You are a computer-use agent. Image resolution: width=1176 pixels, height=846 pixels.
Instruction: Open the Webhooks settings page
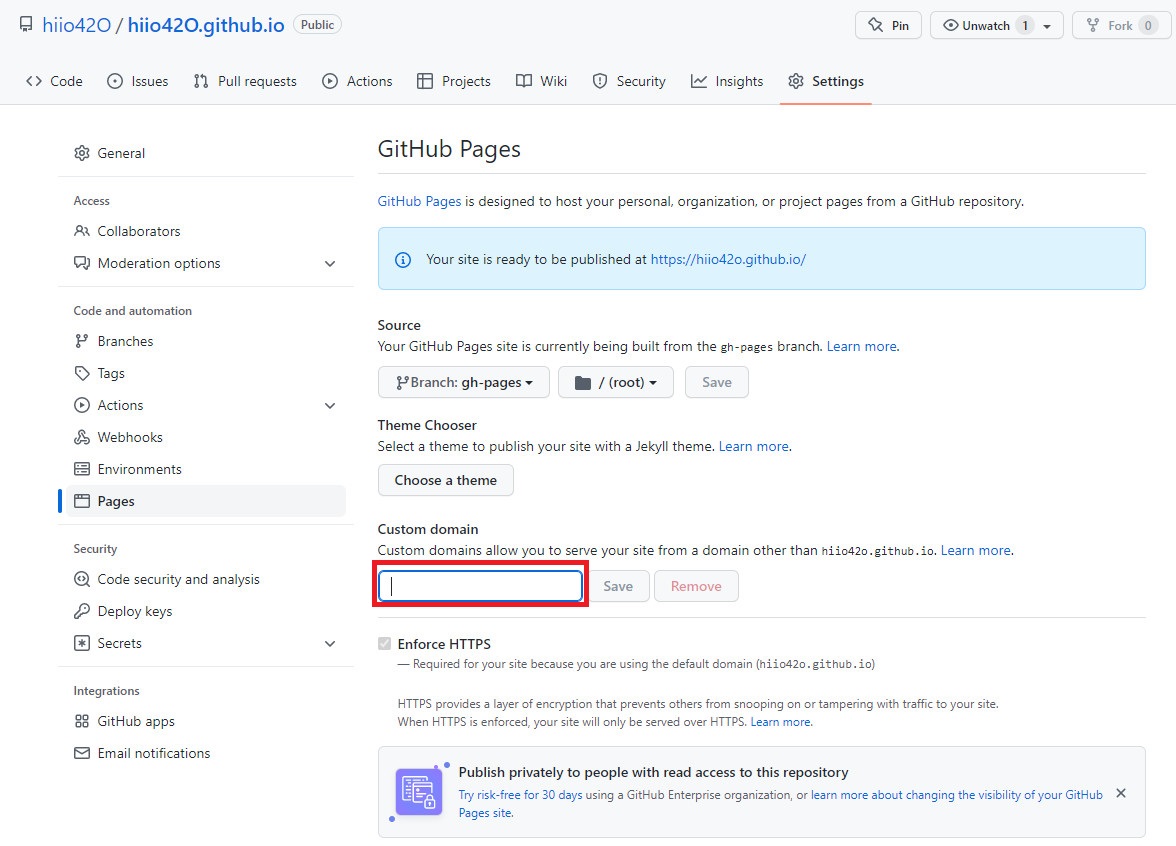point(130,437)
